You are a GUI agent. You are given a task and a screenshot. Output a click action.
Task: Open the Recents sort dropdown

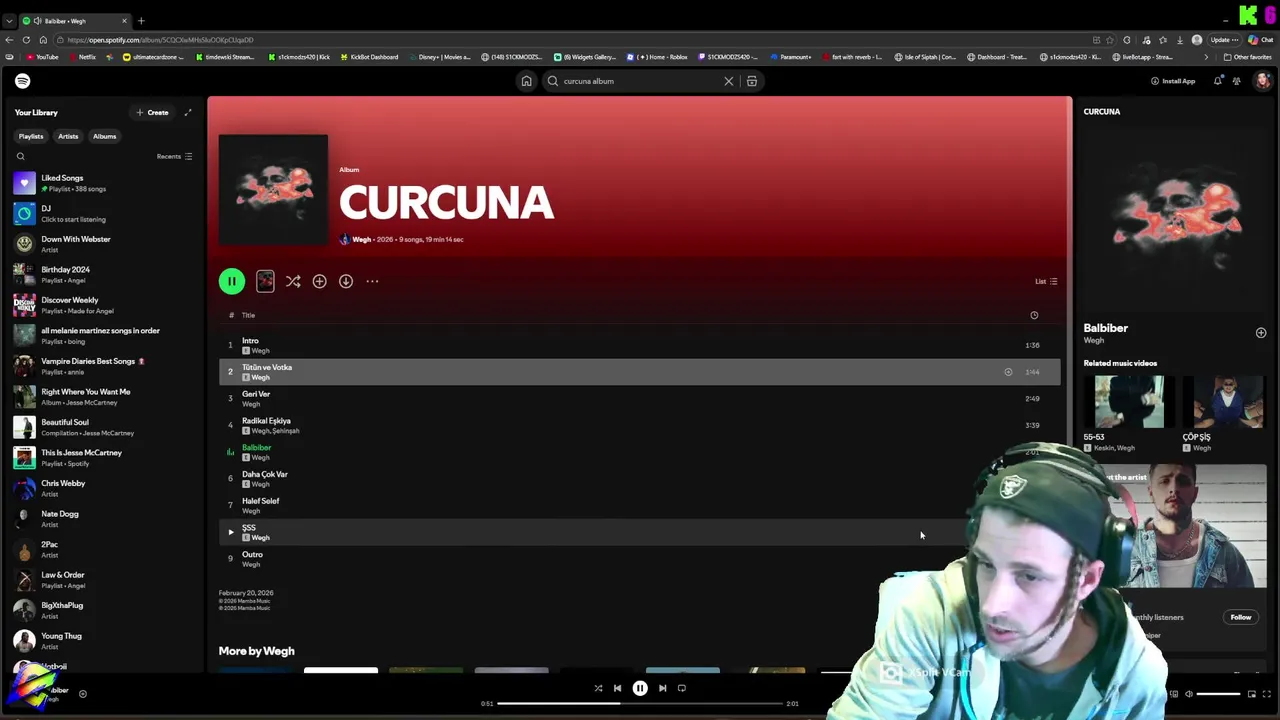tap(174, 156)
